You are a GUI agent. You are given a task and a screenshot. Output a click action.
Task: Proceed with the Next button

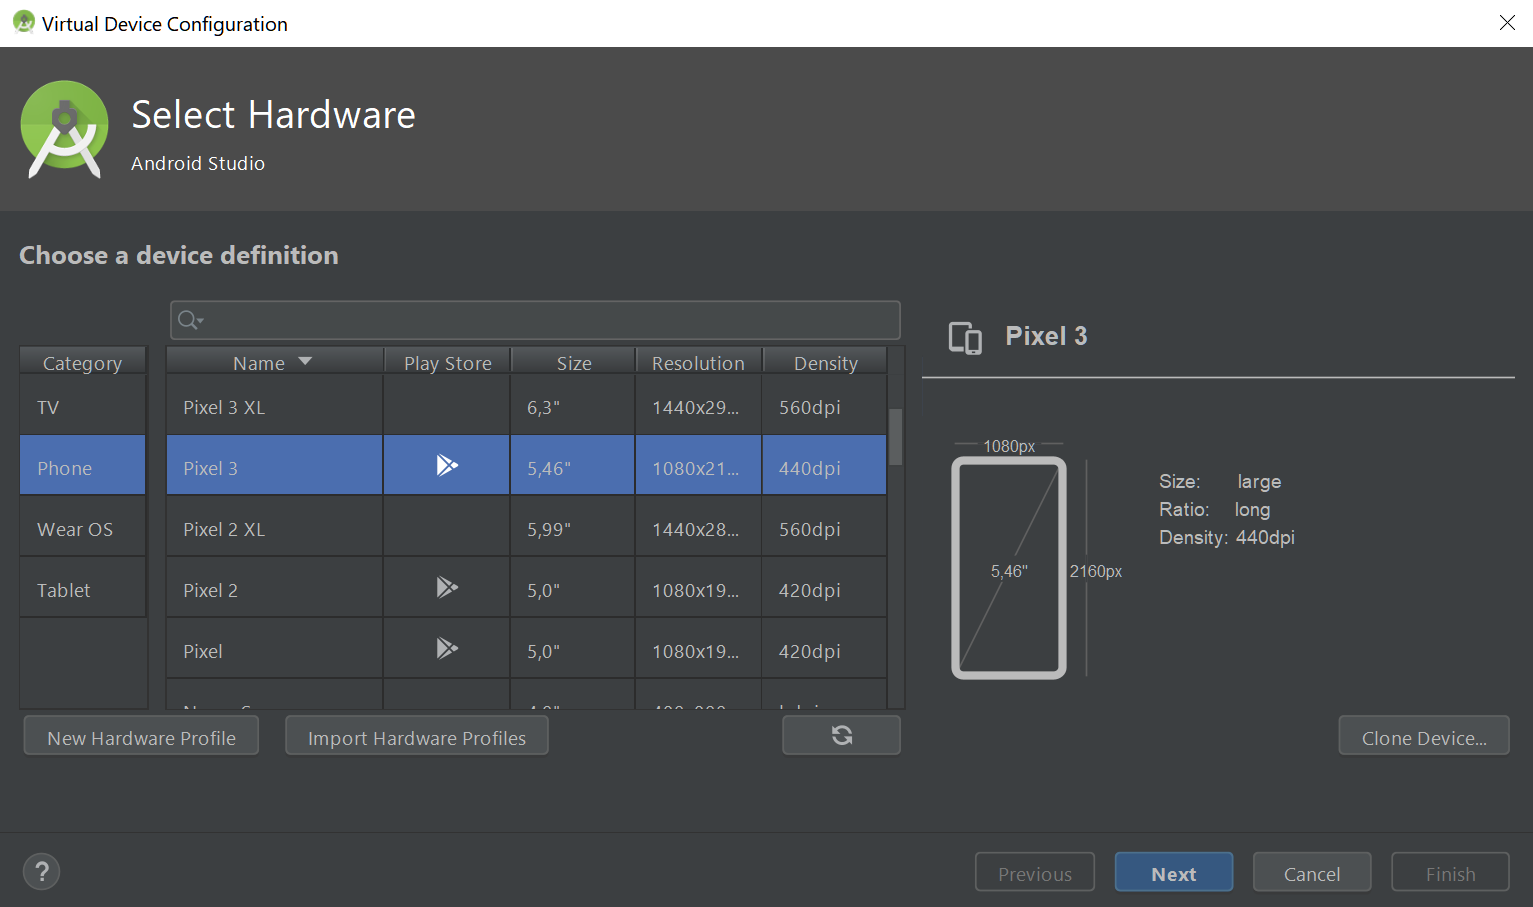coord(1173,871)
